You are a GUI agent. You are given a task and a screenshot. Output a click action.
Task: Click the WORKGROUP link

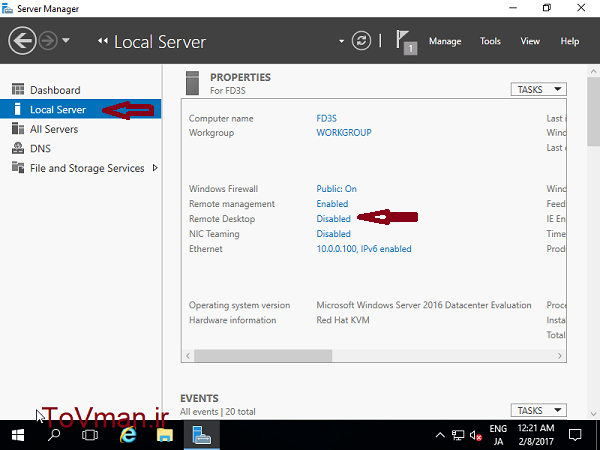tap(344, 132)
